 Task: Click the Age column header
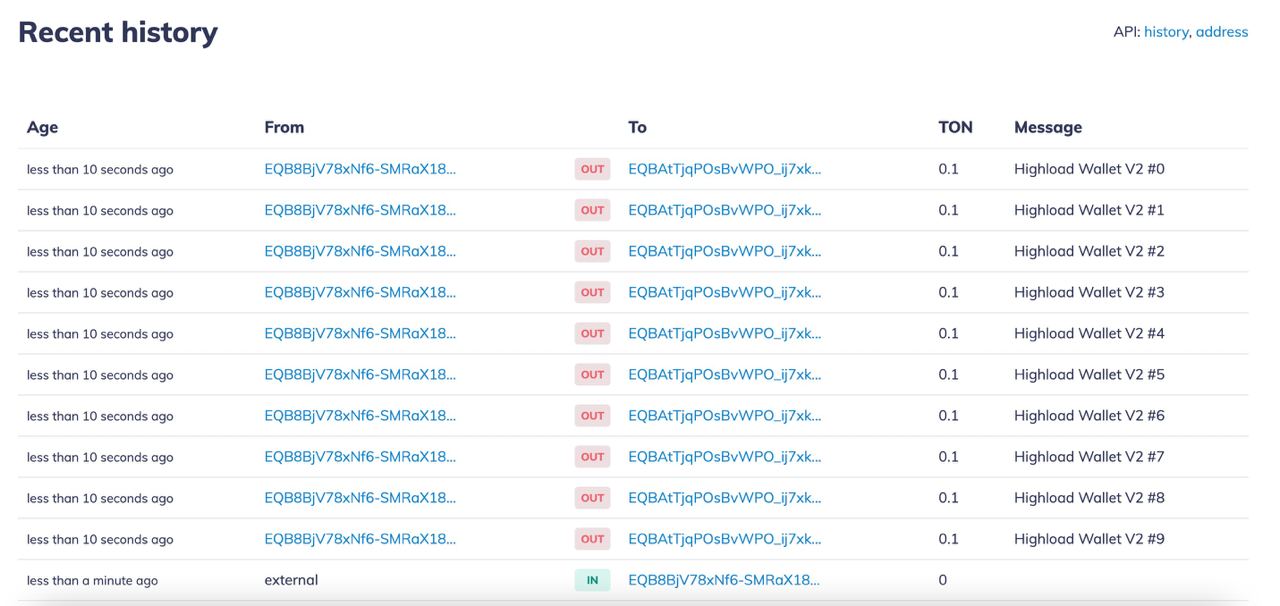tap(42, 128)
